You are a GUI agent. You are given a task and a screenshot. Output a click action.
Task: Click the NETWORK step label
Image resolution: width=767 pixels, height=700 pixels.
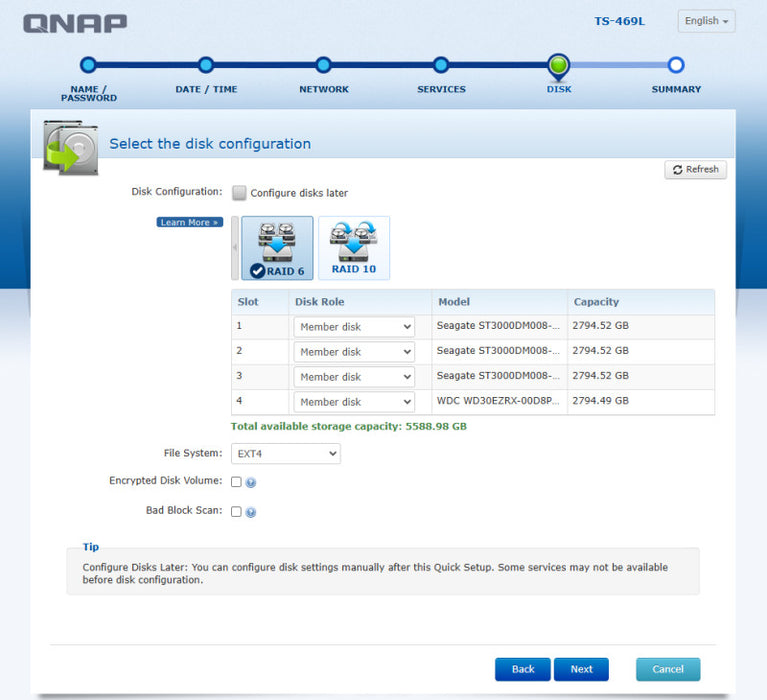pyautogui.click(x=324, y=89)
